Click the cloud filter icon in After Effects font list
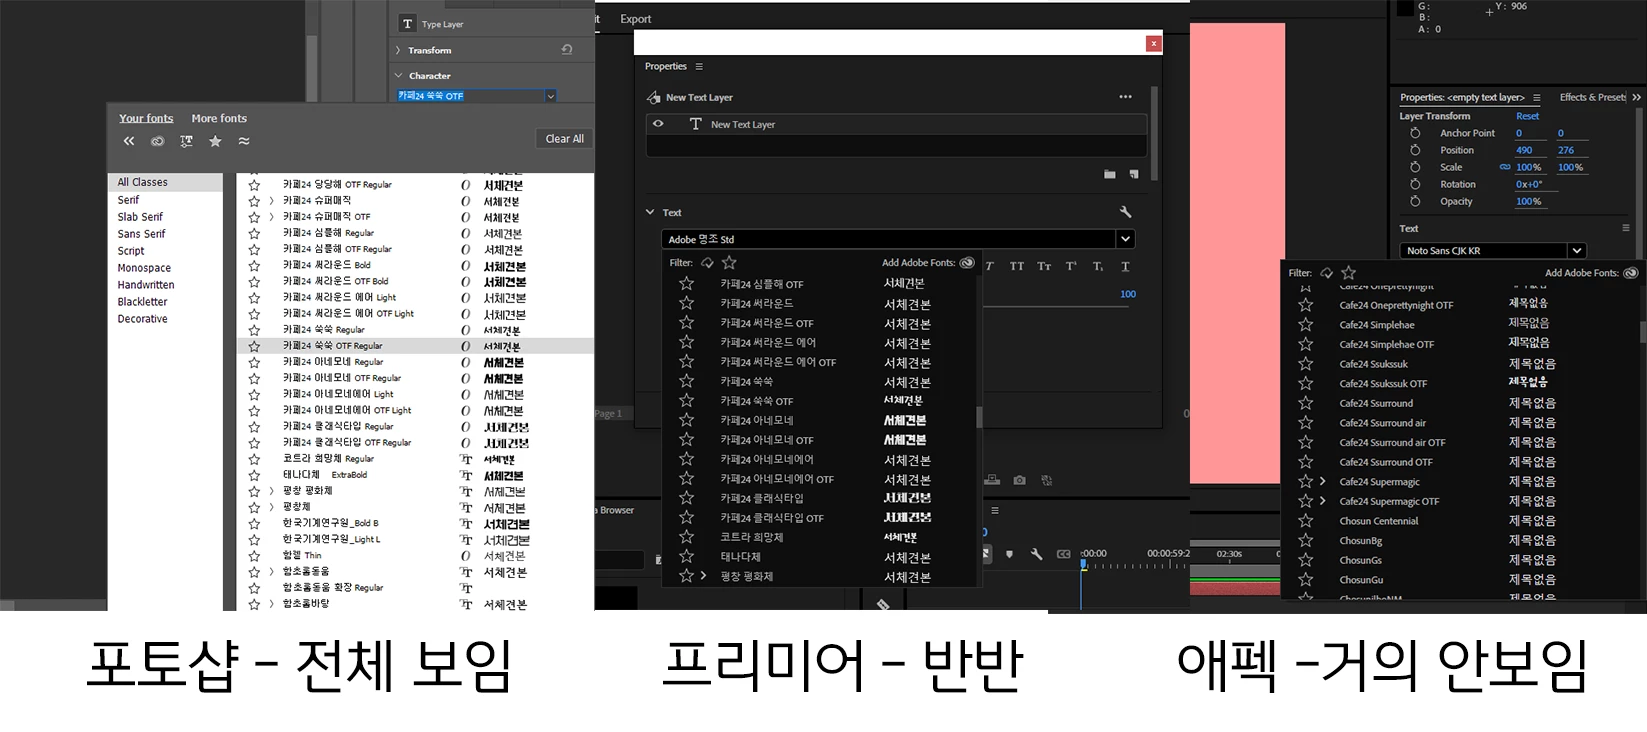Screen dimensions: 1647x732 click(1327, 273)
